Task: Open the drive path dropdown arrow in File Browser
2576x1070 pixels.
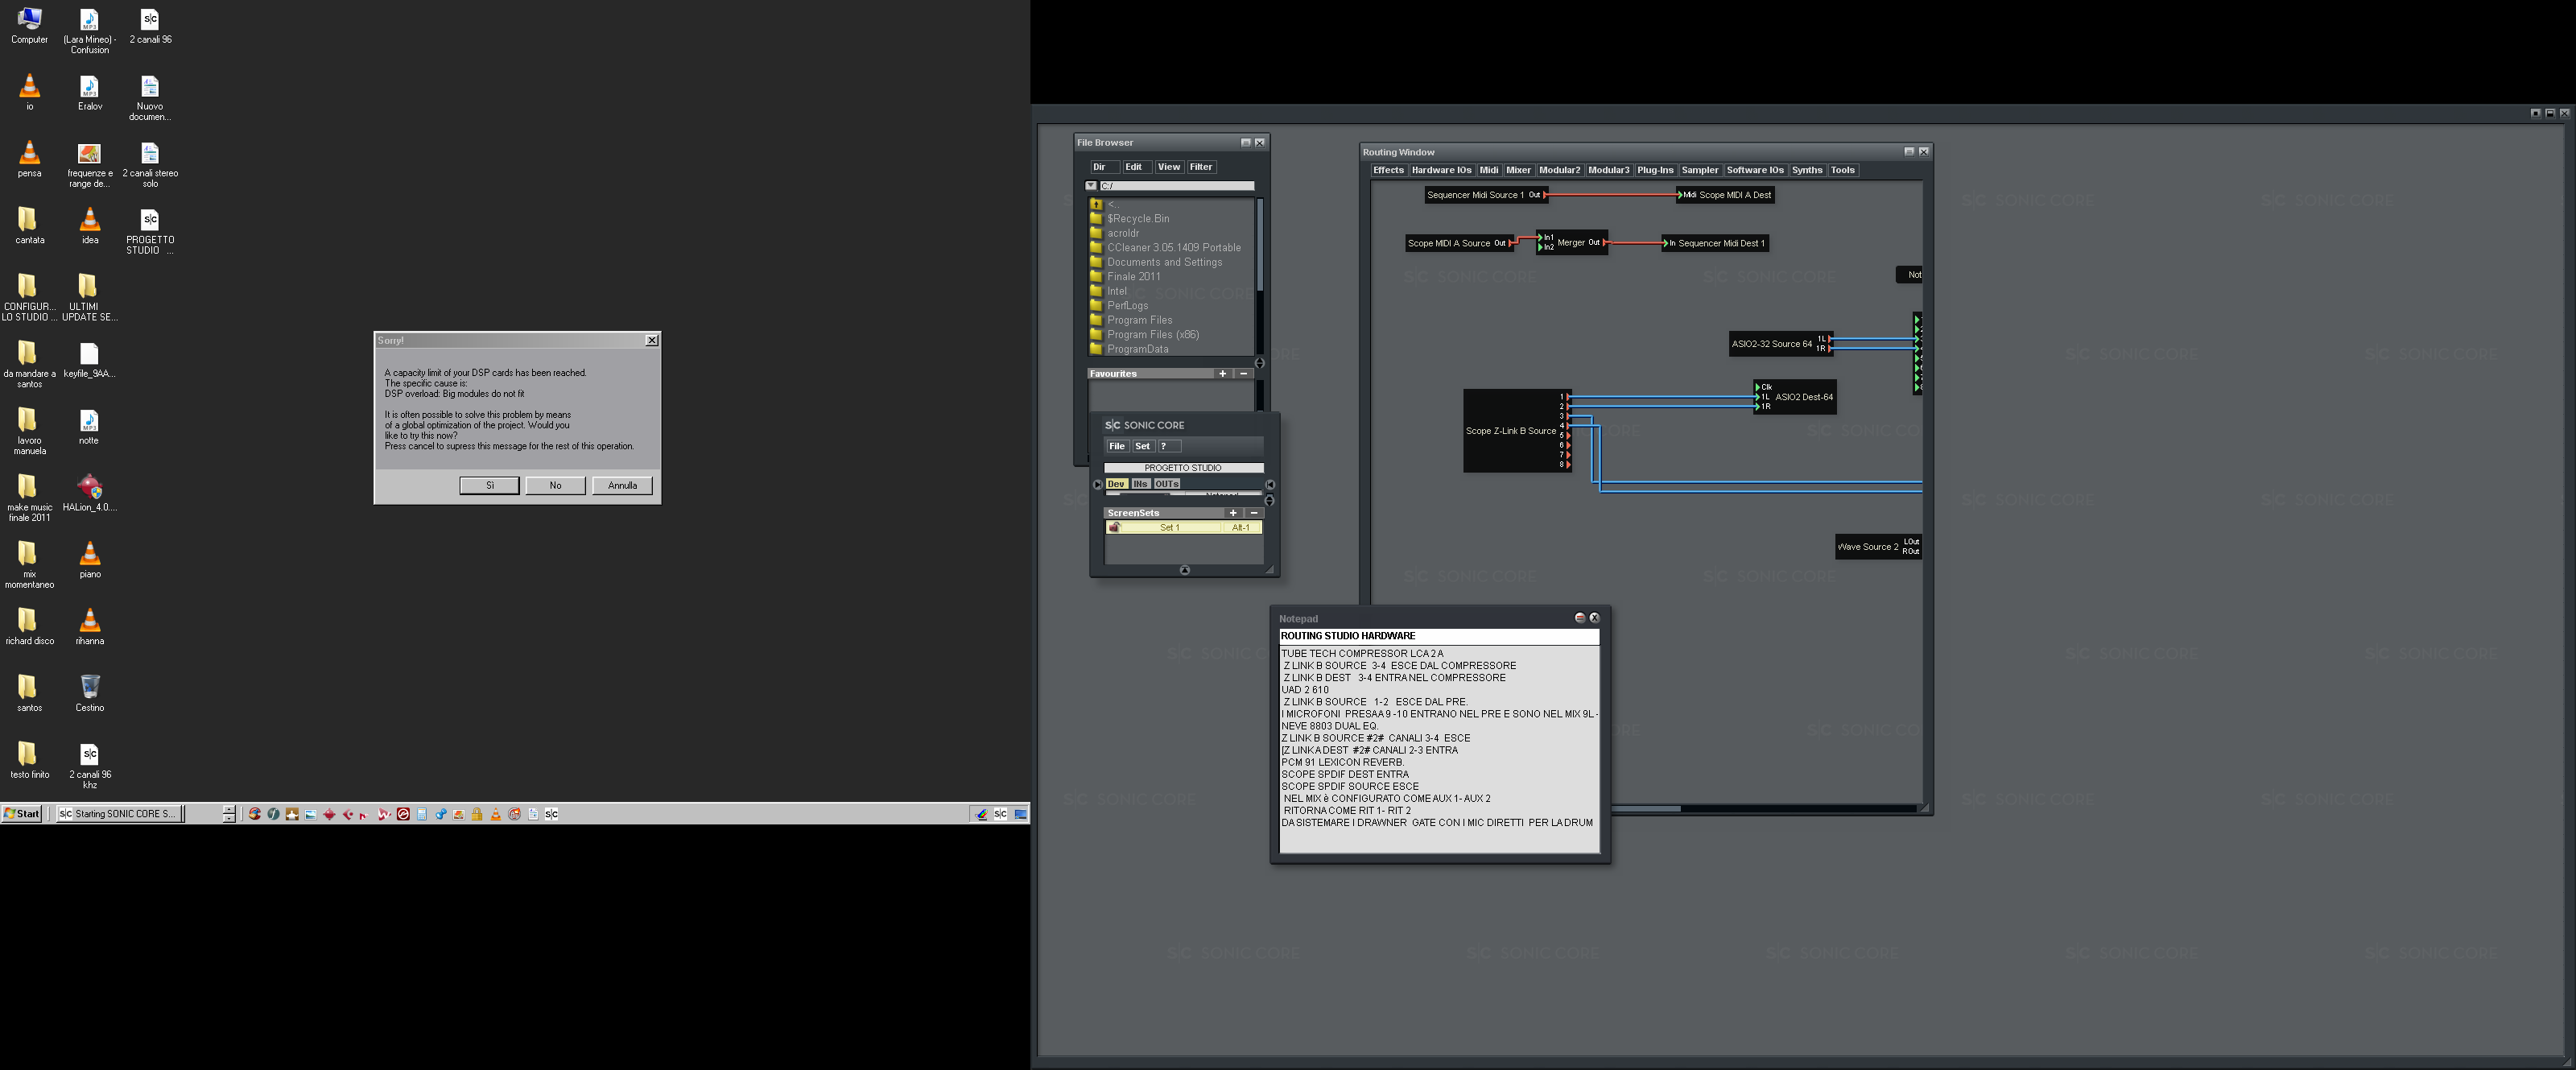Action: [1091, 186]
